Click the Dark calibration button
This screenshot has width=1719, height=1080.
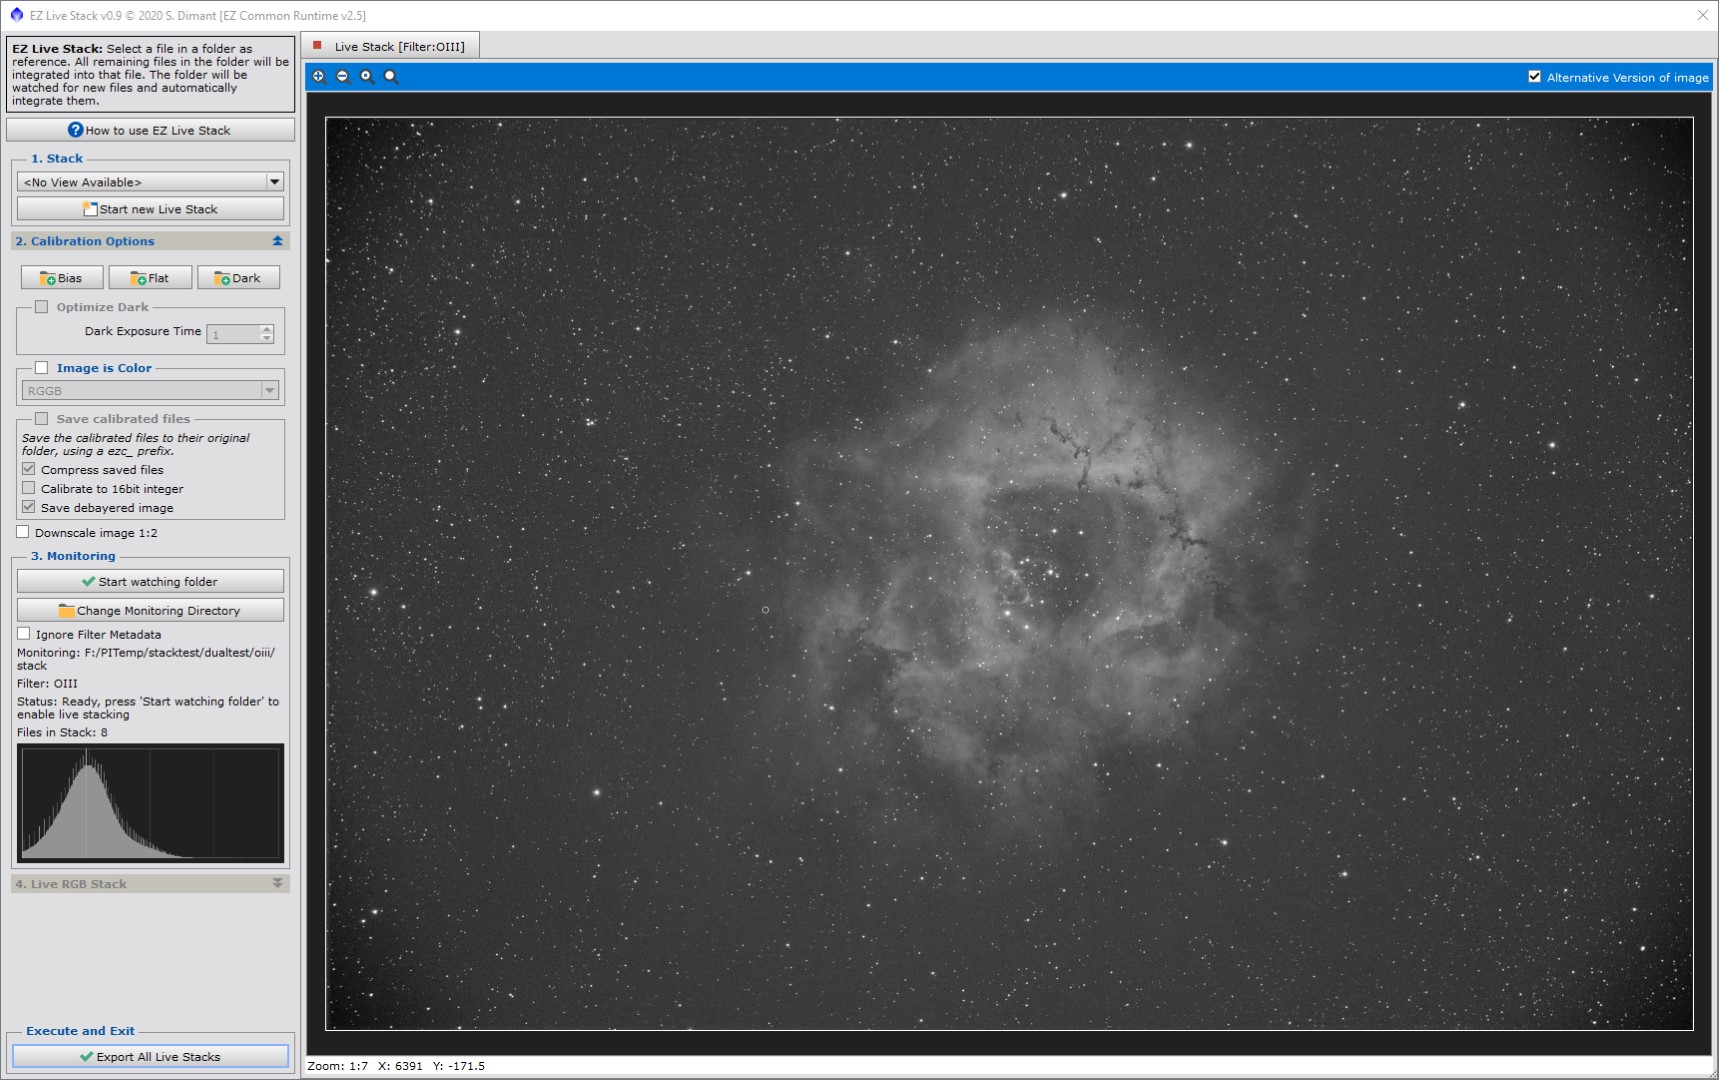pos(238,278)
